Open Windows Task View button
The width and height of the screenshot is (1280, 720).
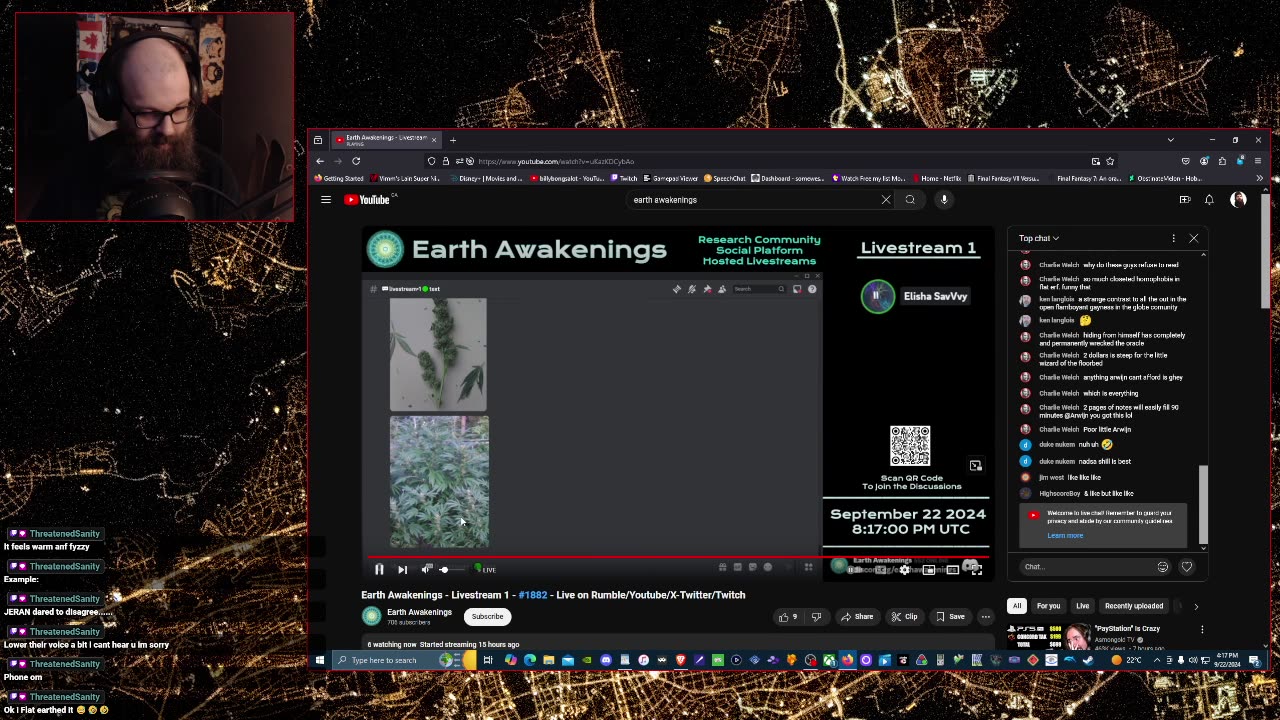coord(488,660)
